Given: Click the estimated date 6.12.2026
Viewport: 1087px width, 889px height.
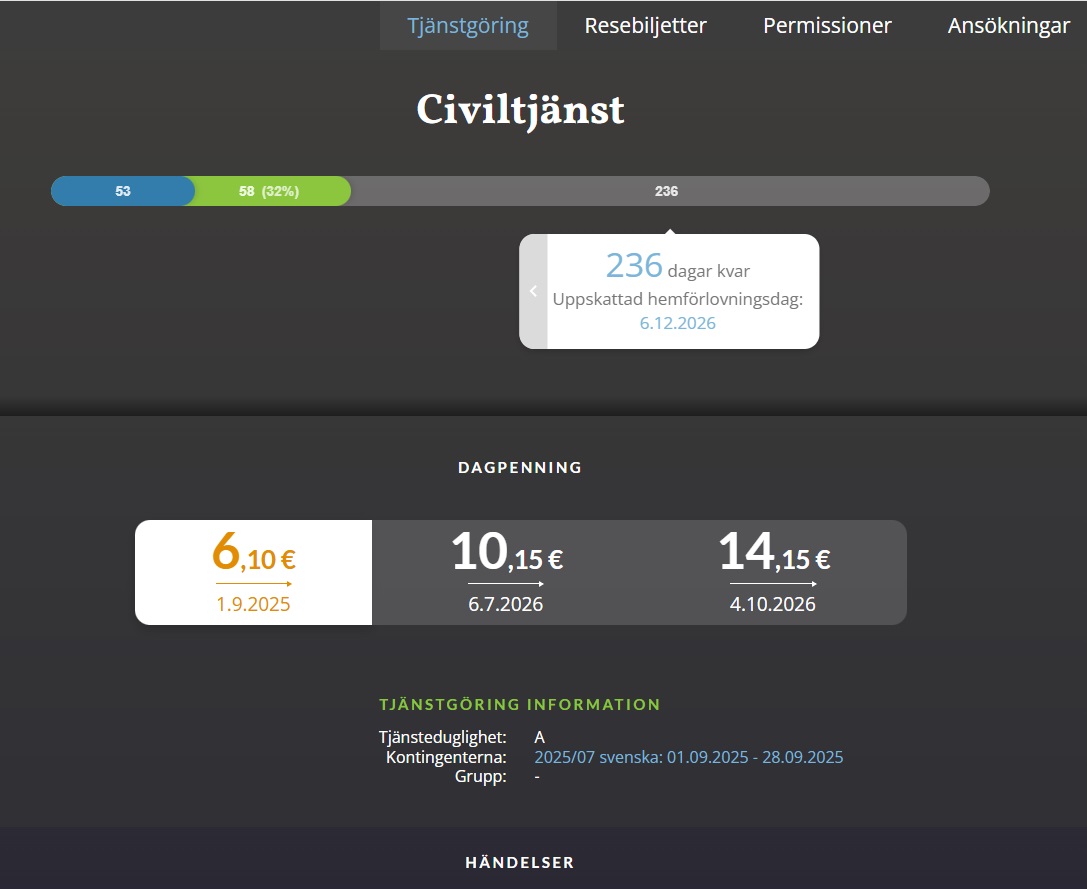Looking at the screenshot, I should [x=677, y=323].
